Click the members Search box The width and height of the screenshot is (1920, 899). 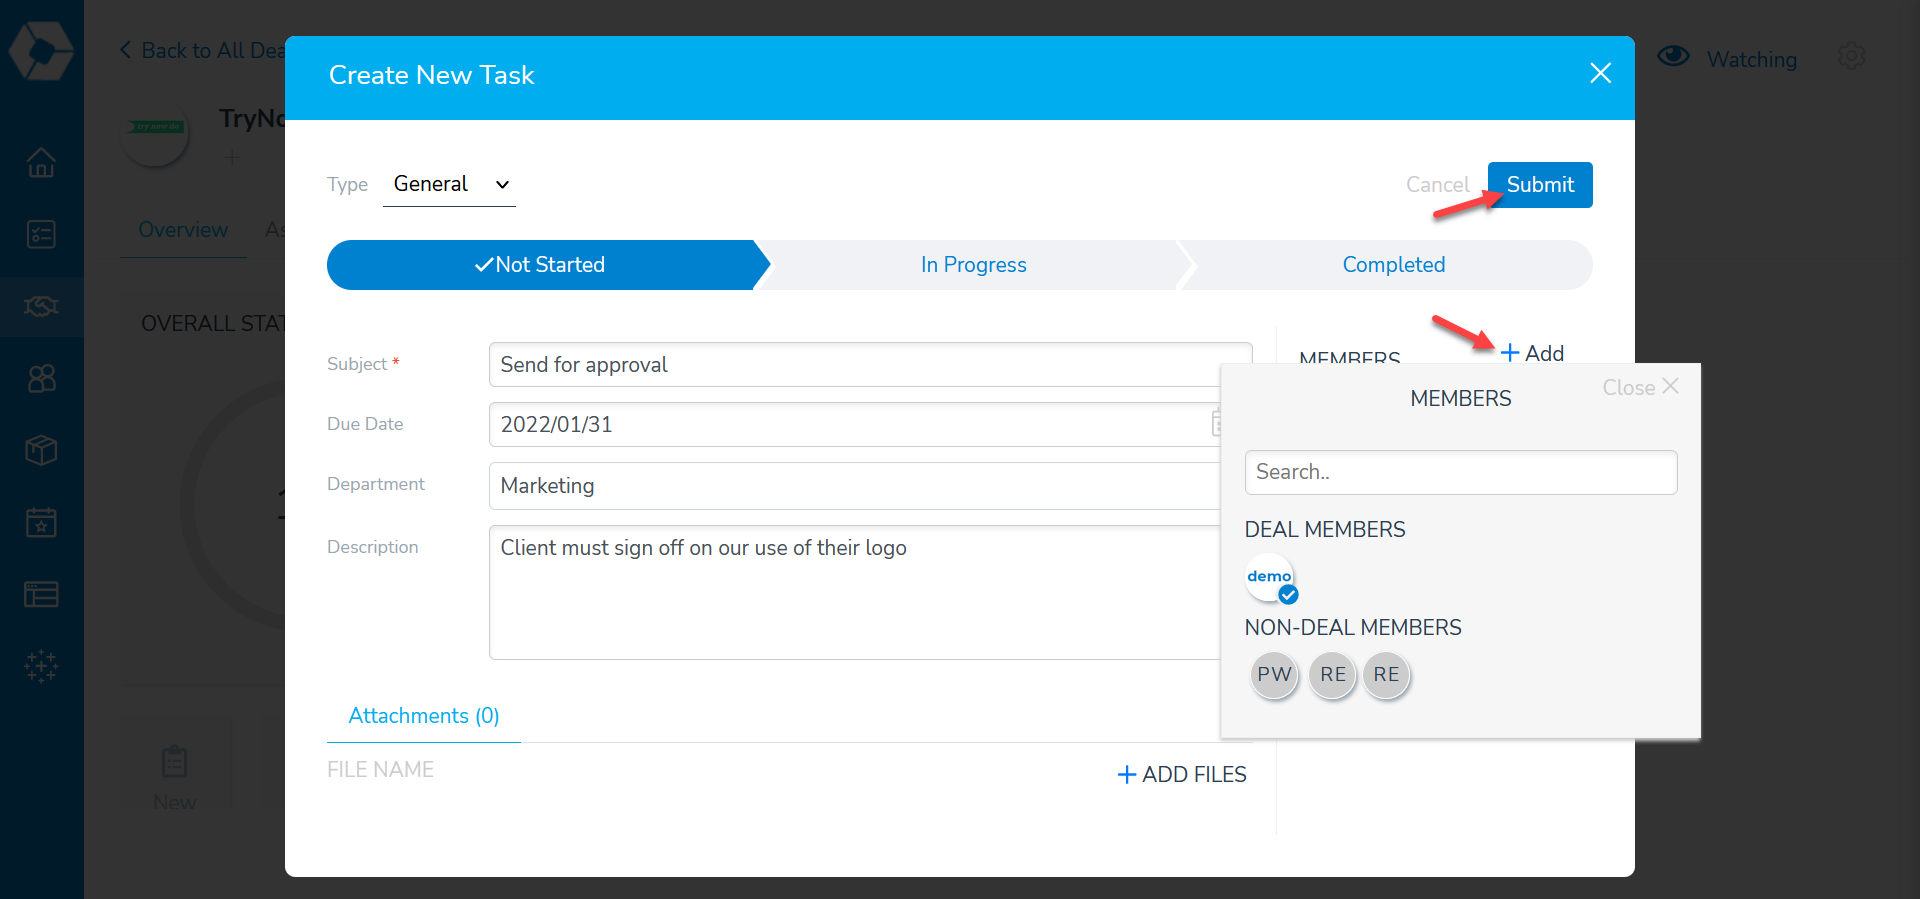[1460, 472]
